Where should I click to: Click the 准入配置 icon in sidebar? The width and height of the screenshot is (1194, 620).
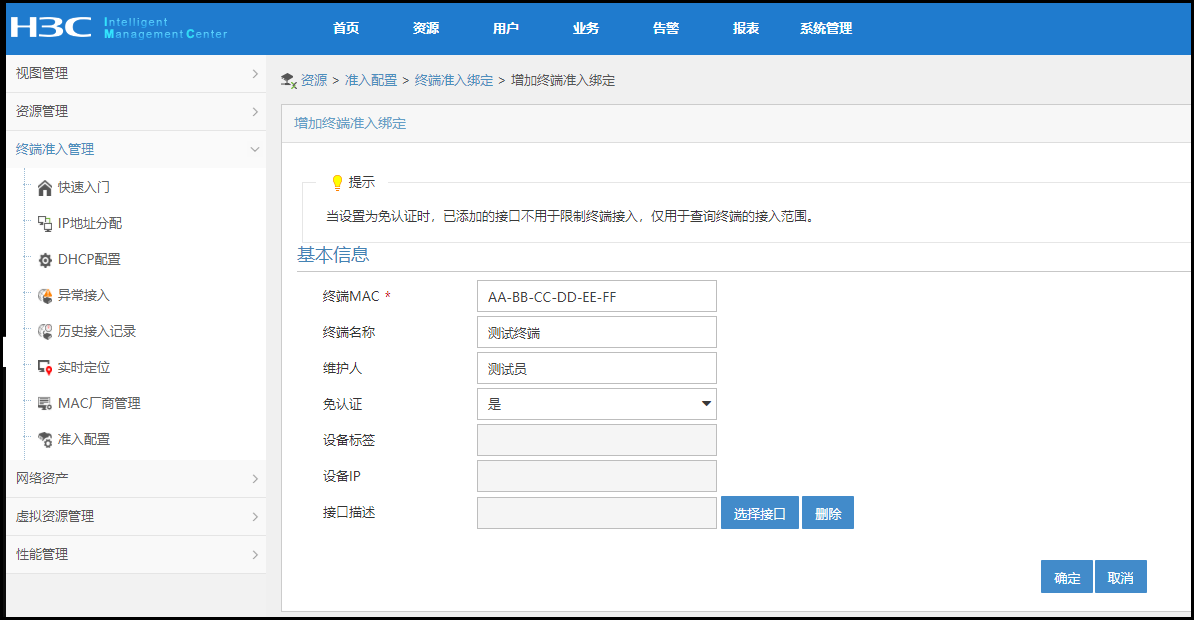pyautogui.click(x=44, y=440)
